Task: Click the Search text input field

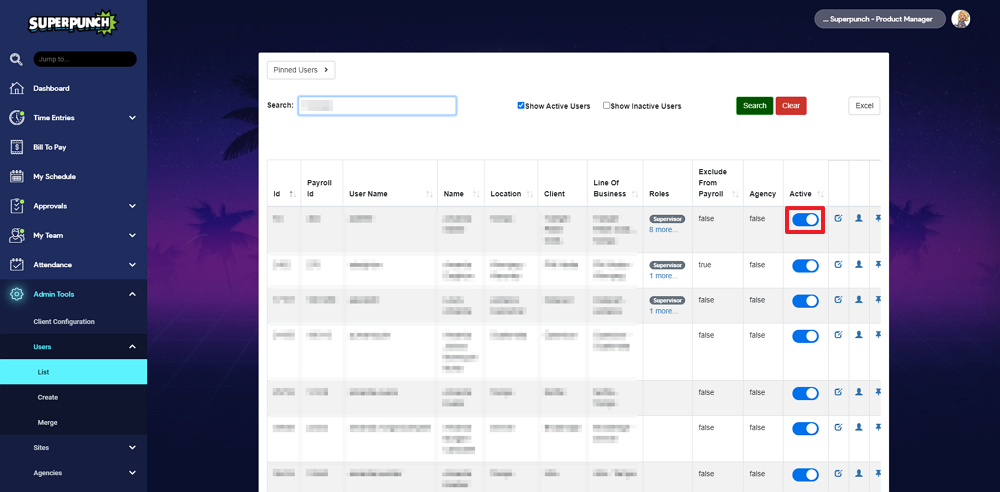Action: click(x=377, y=105)
